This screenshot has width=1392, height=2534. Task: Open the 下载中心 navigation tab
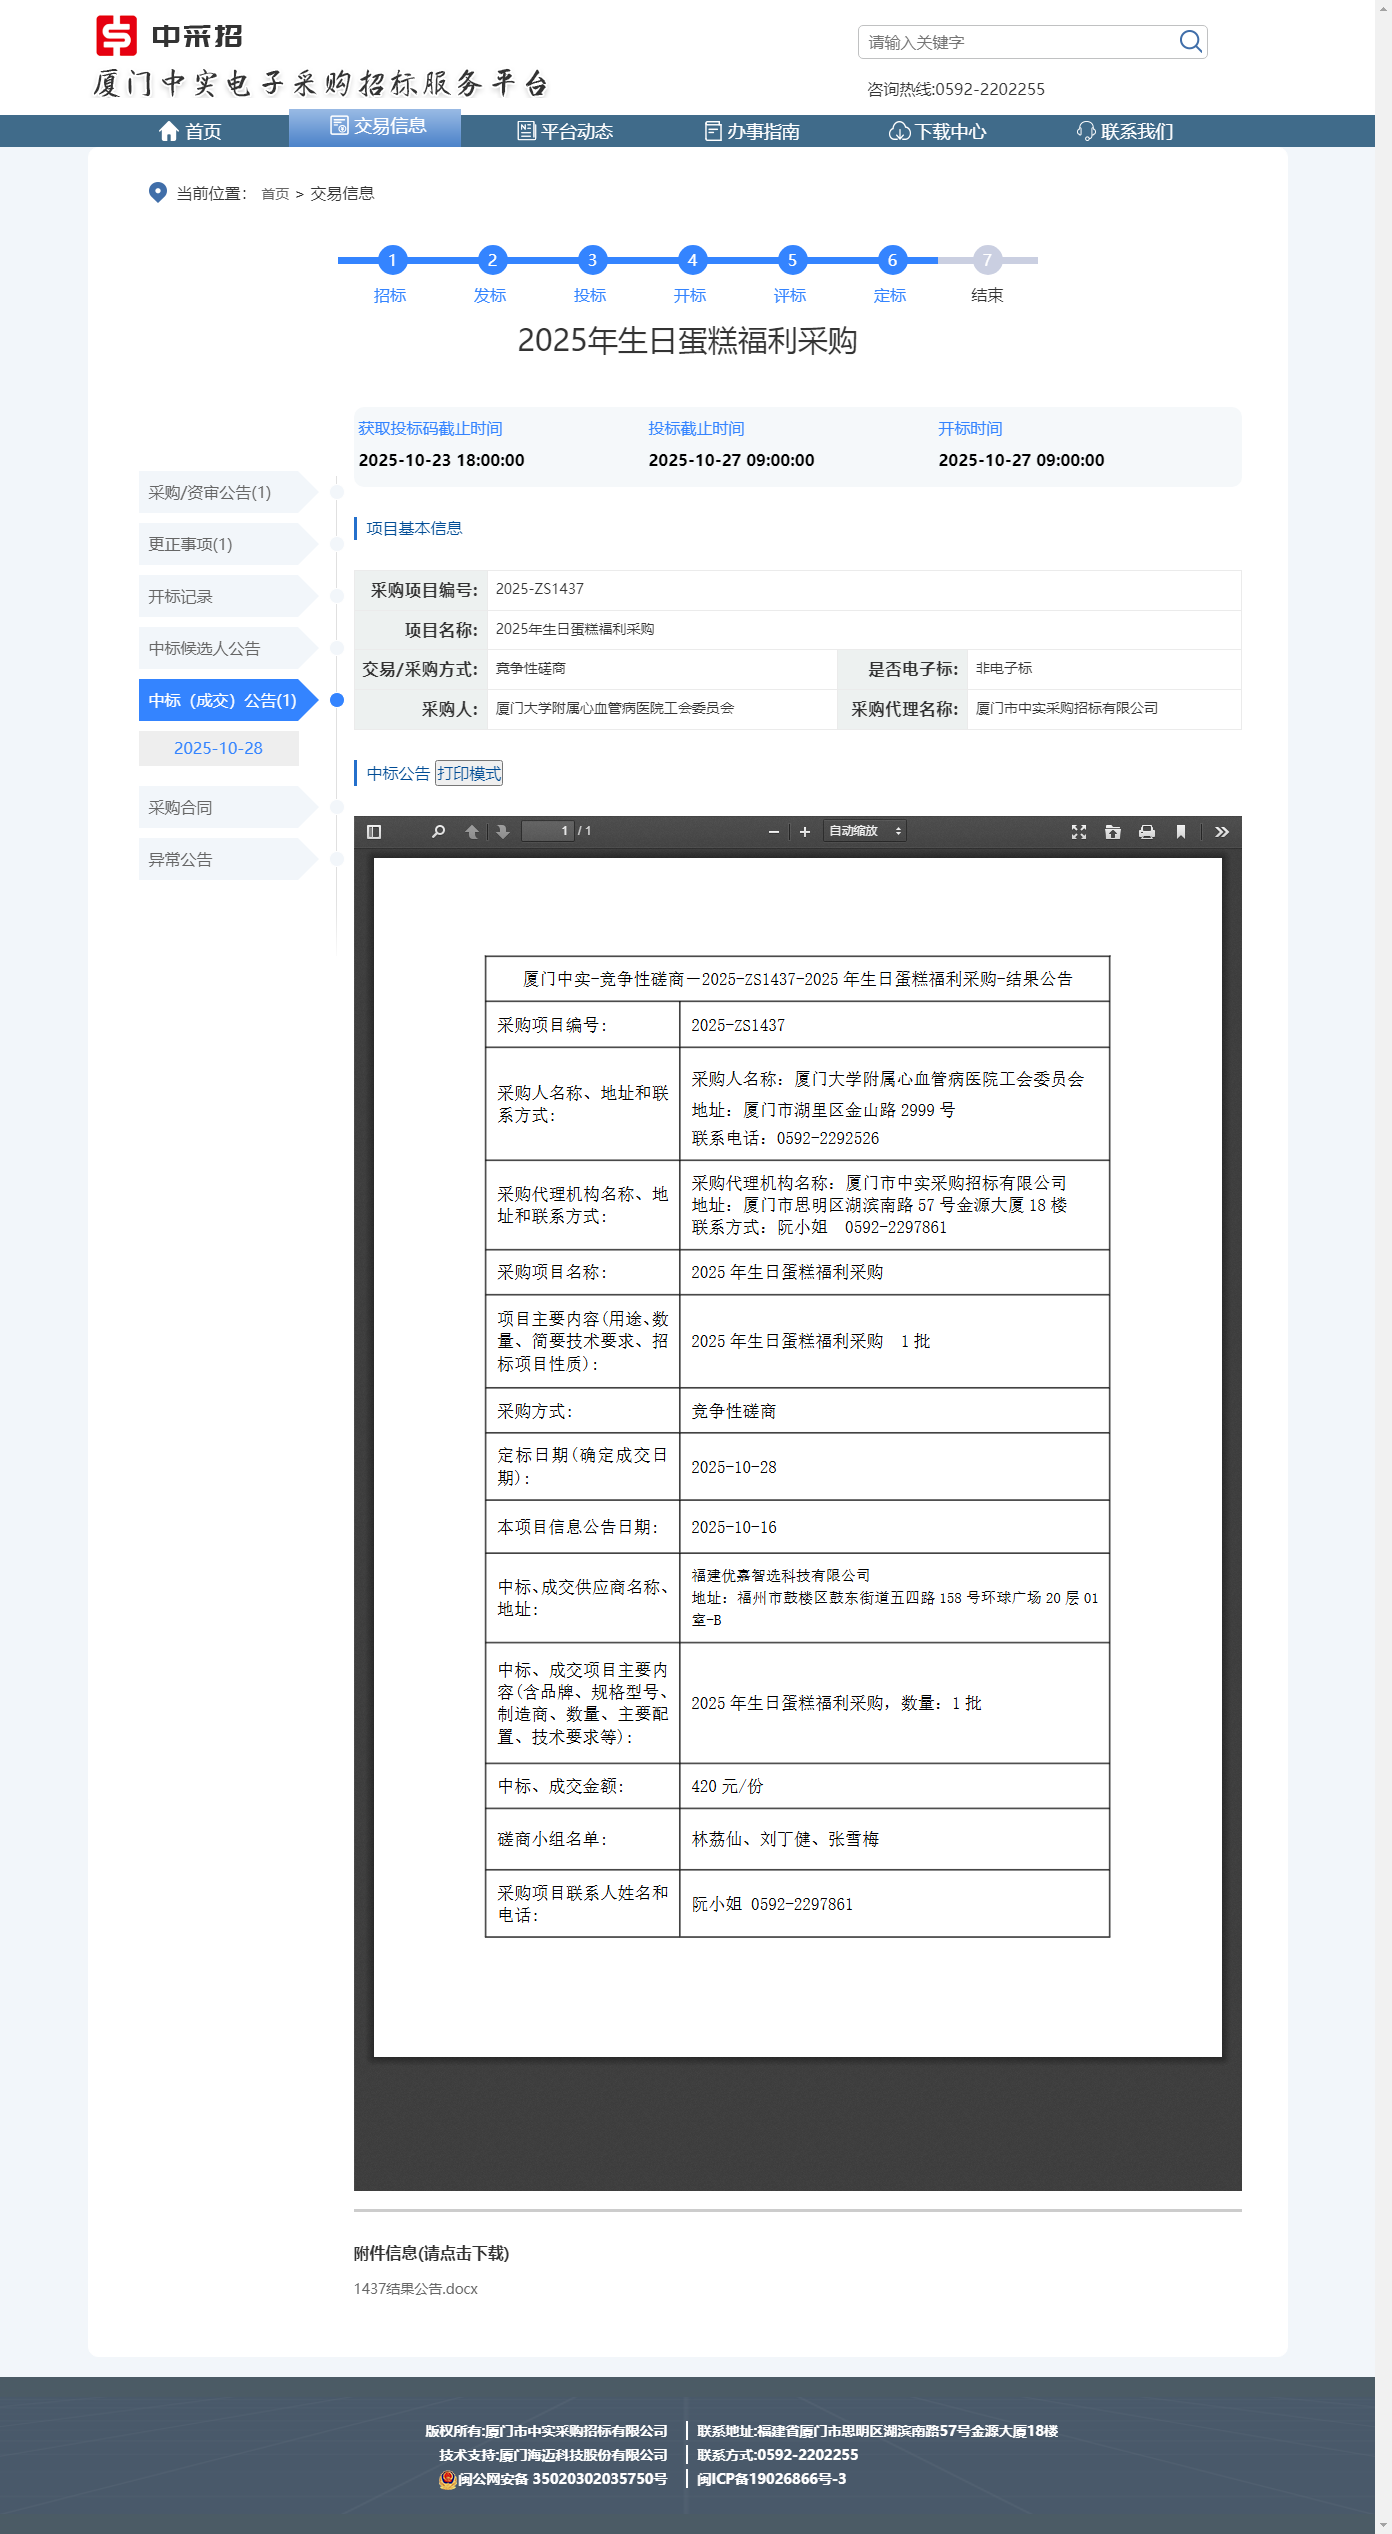[938, 131]
